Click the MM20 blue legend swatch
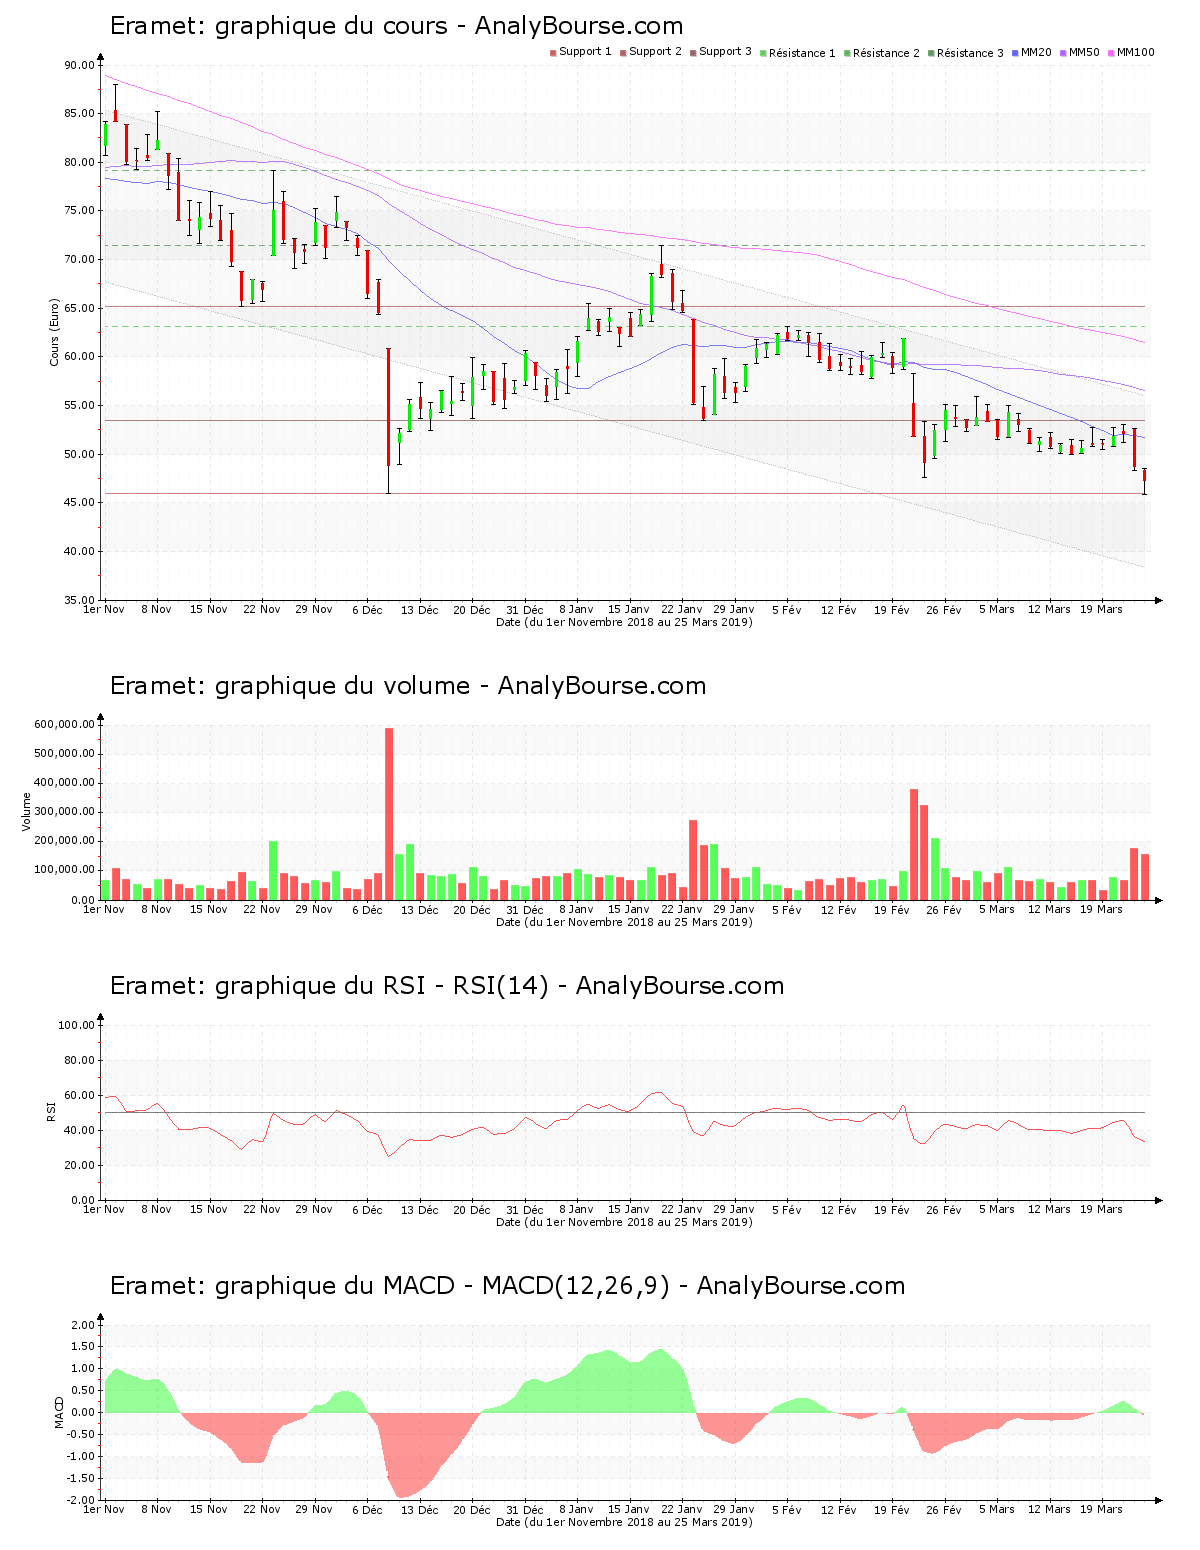The width and height of the screenshot is (1200, 1550). click(x=1015, y=52)
